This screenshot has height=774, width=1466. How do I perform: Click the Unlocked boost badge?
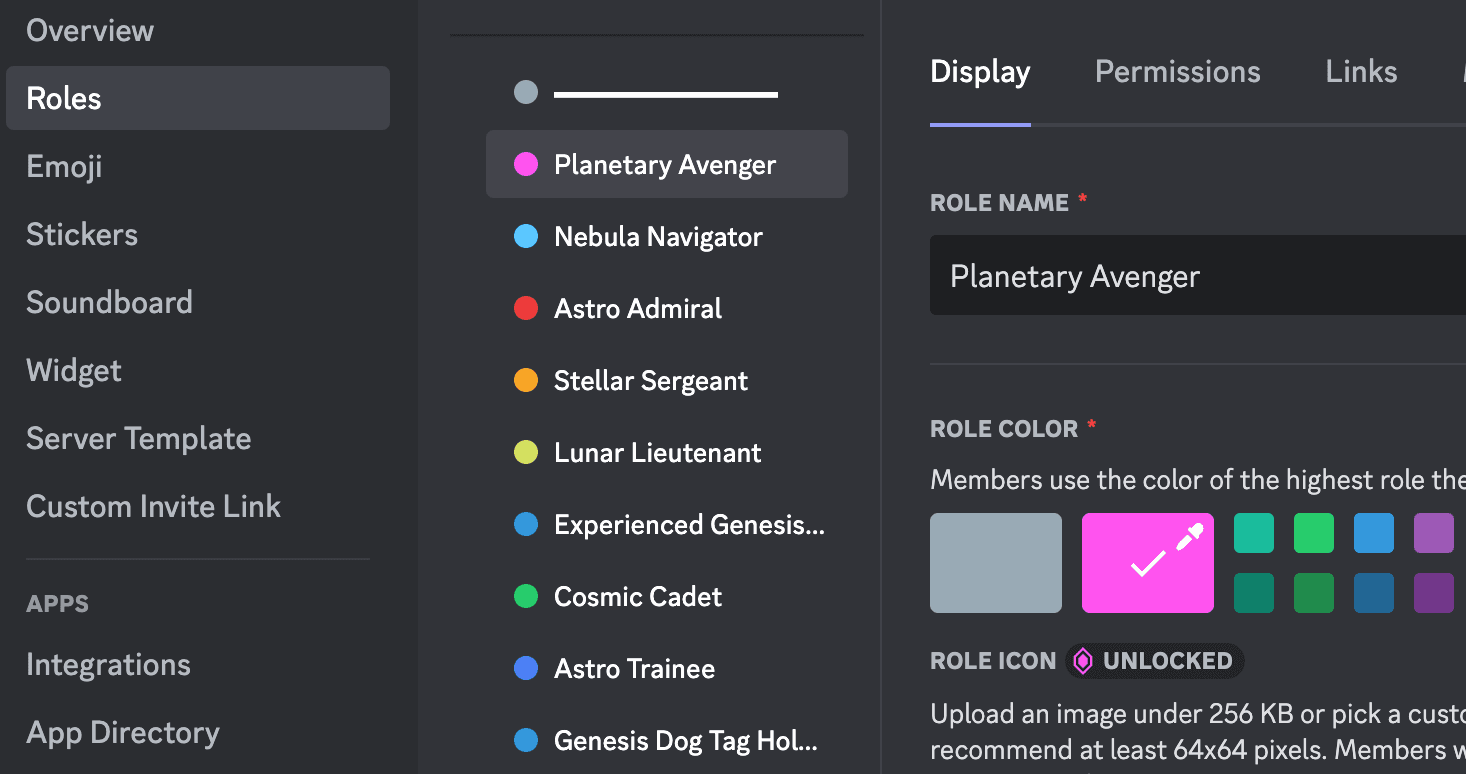pos(1155,661)
